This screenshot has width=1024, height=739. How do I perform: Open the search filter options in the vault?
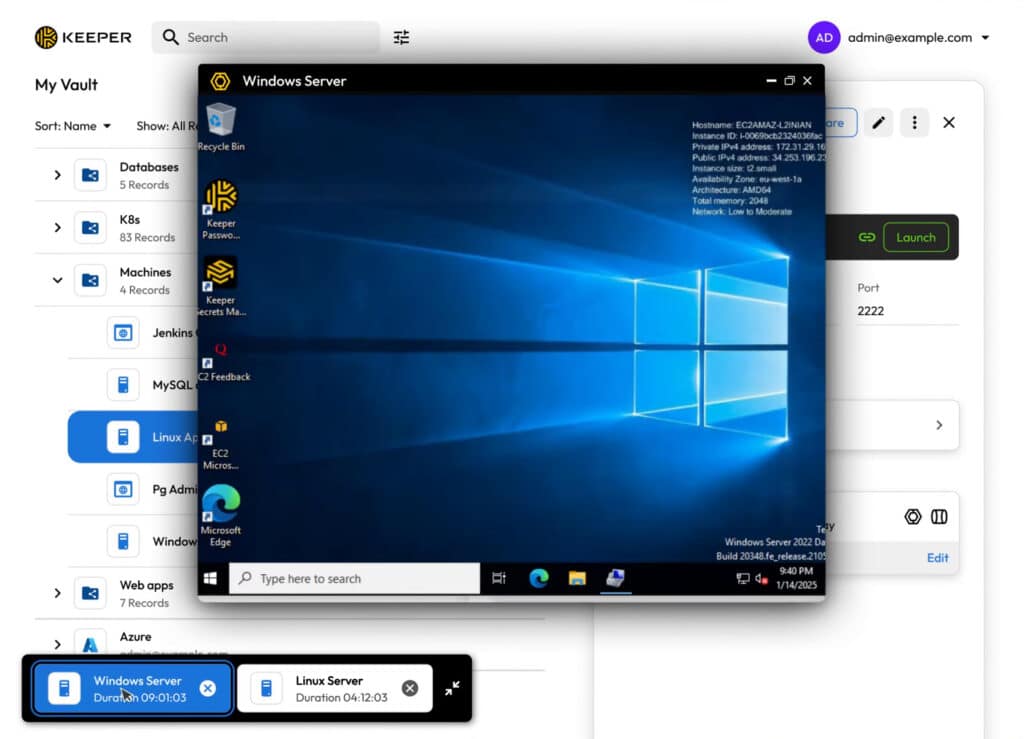click(x=401, y=37)
